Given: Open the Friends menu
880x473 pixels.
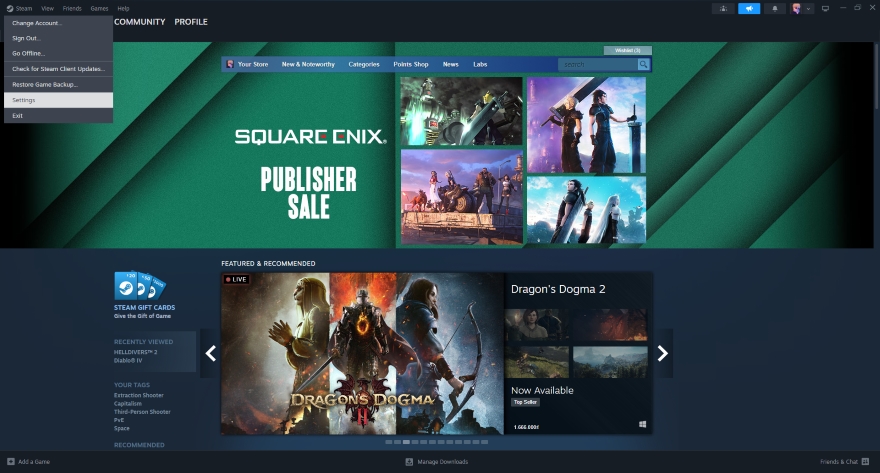Looking at the screenshot, I should 72,8.
